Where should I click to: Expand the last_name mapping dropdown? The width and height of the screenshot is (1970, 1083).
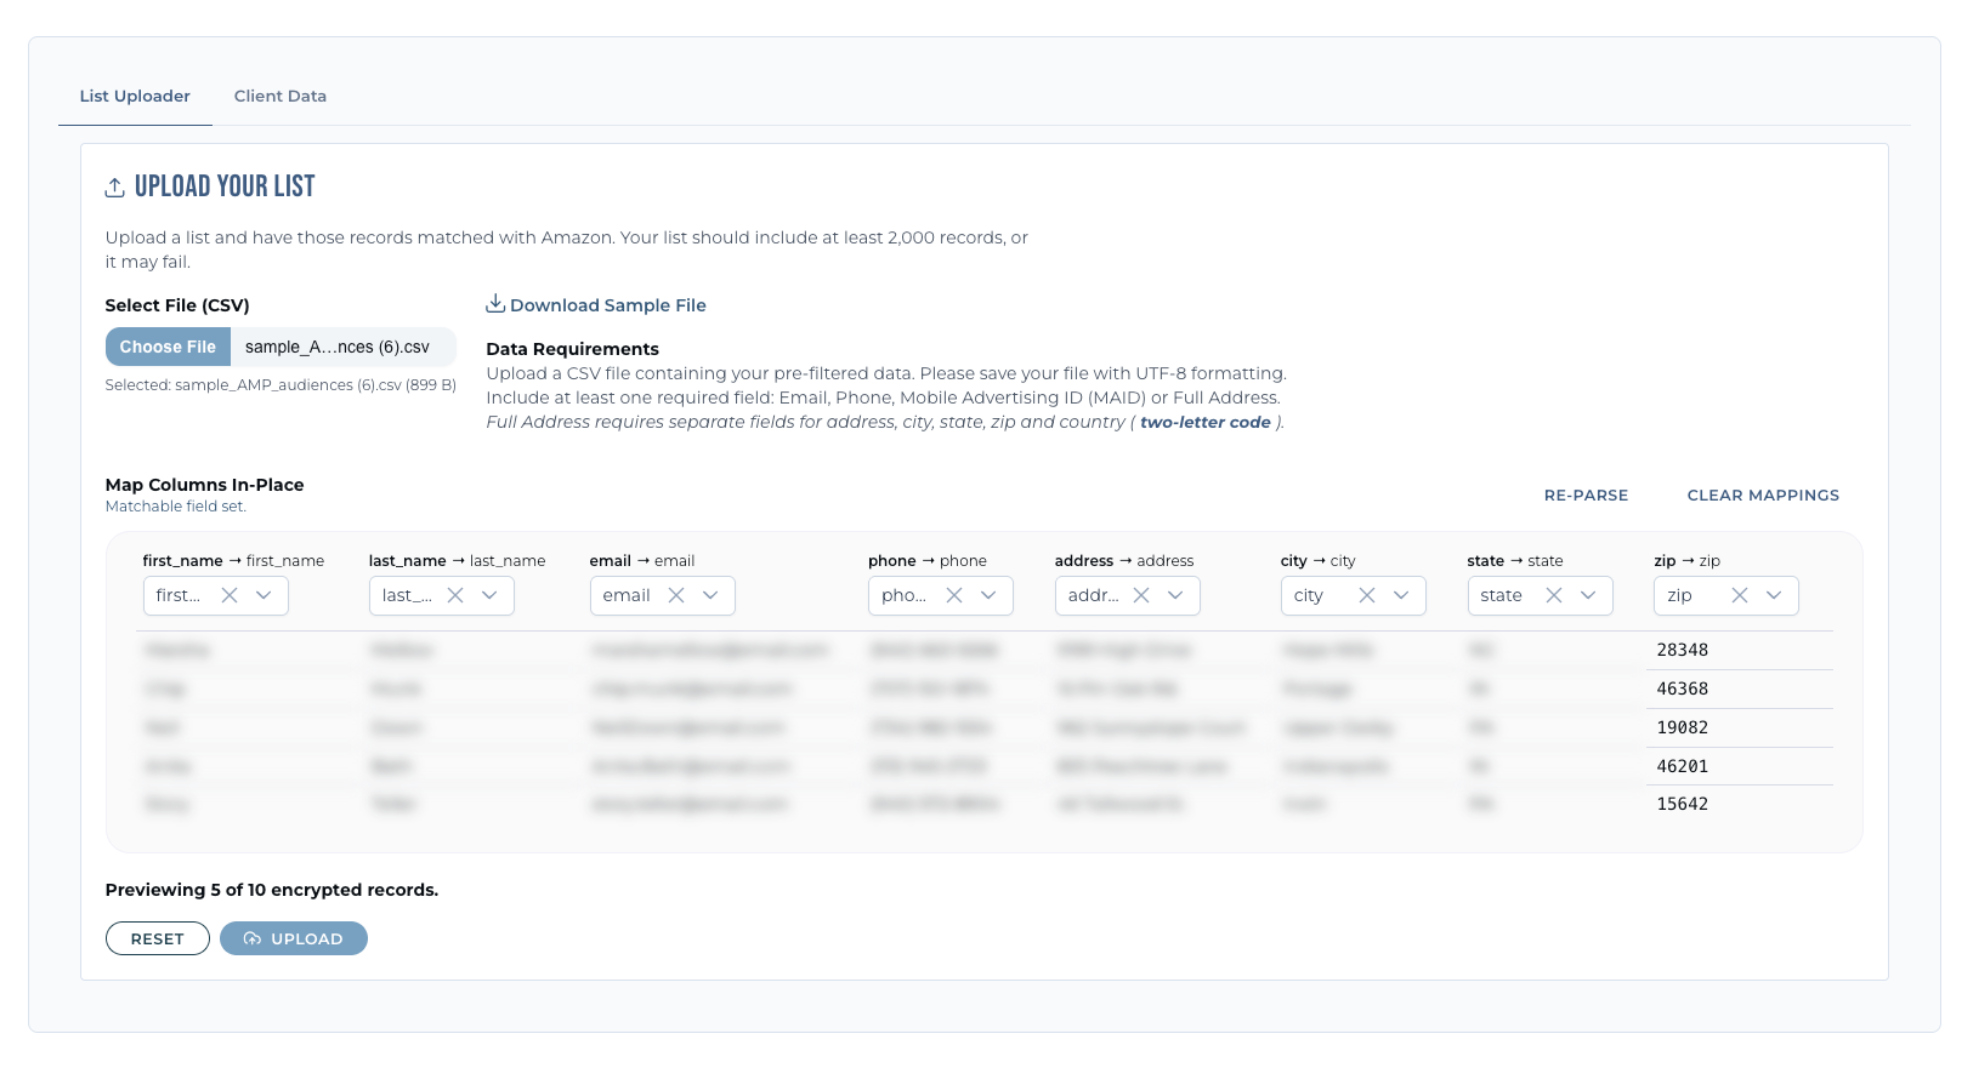(x=489, y=595)
